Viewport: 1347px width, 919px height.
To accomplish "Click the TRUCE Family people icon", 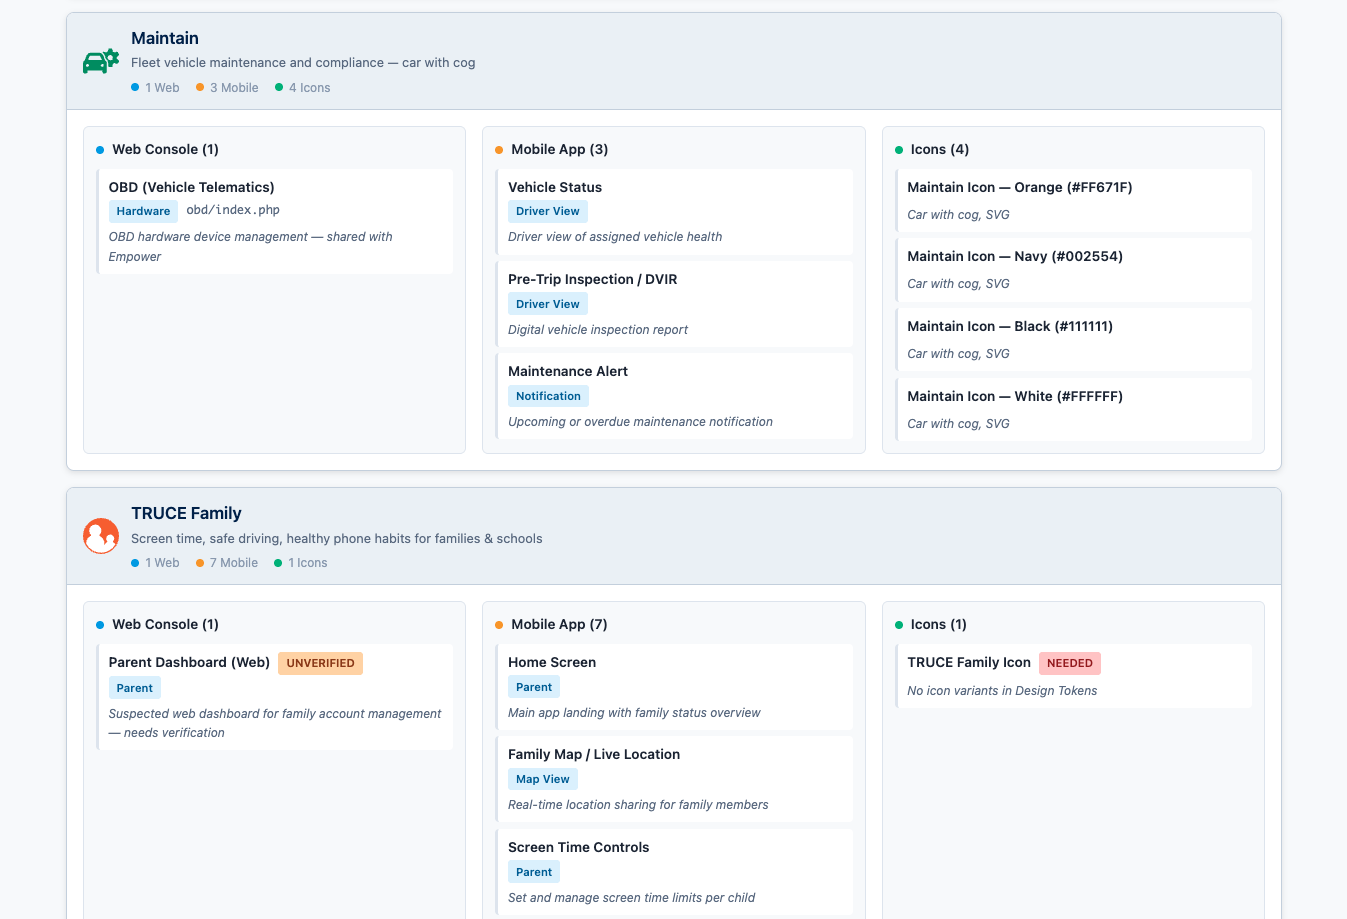I will coord(101,537).
